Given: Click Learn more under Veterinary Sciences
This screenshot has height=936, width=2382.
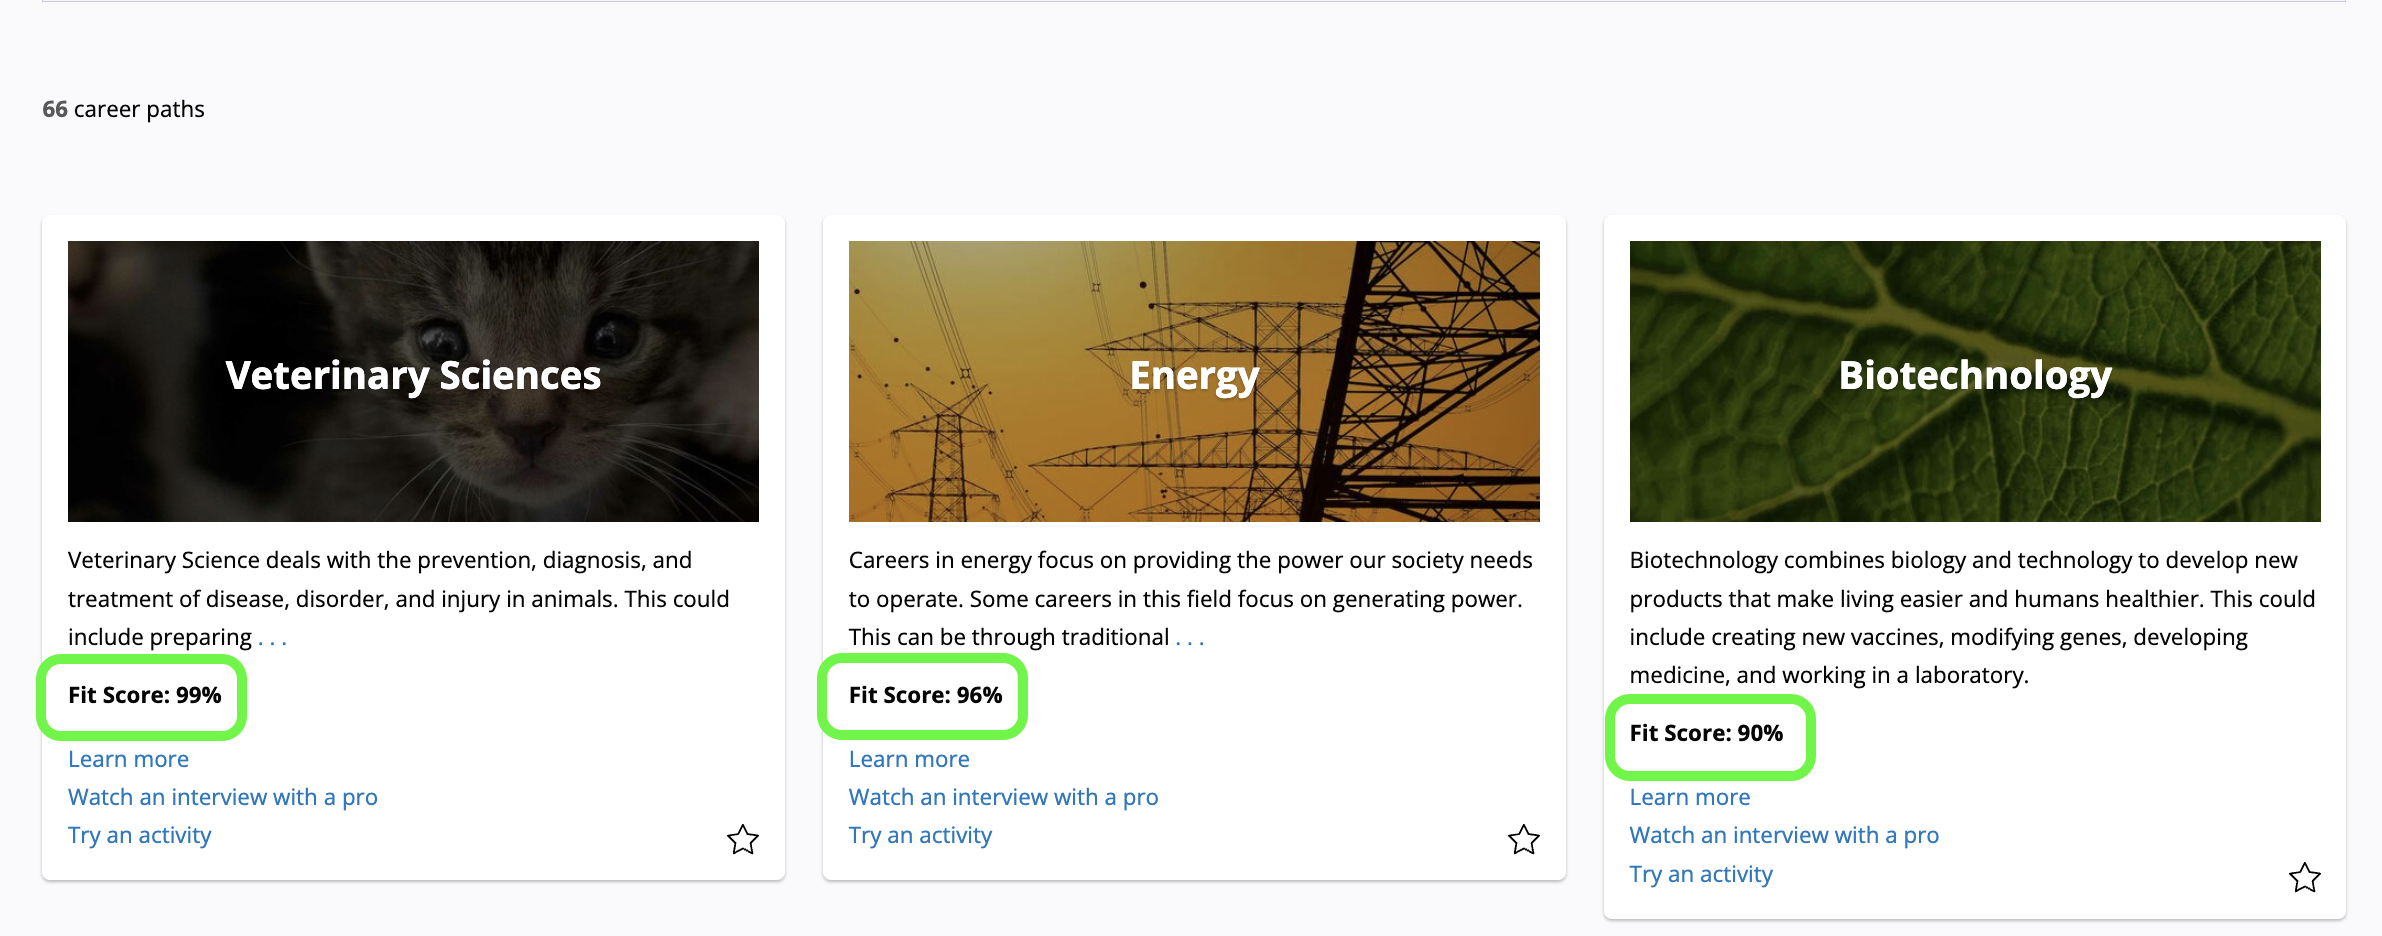Looking at the screenshot, I should 128,759.
